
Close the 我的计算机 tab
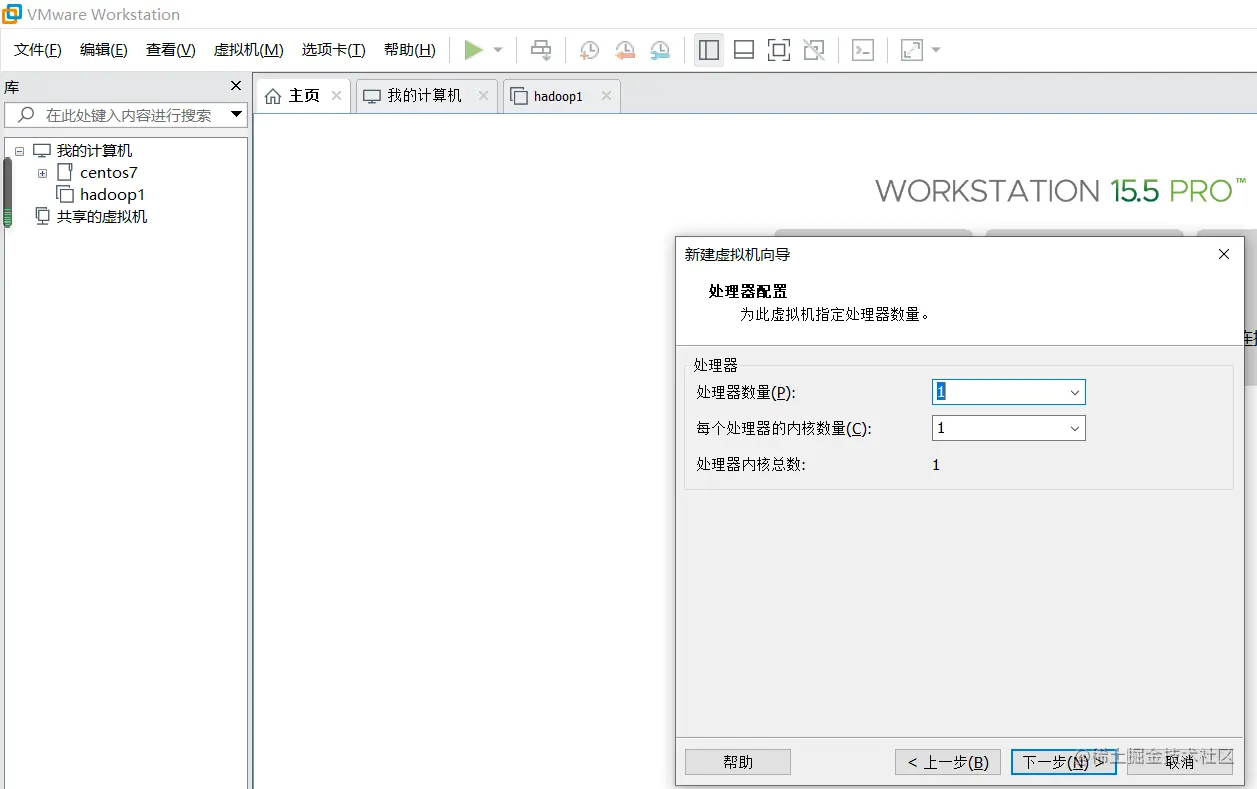coord(483,96)
